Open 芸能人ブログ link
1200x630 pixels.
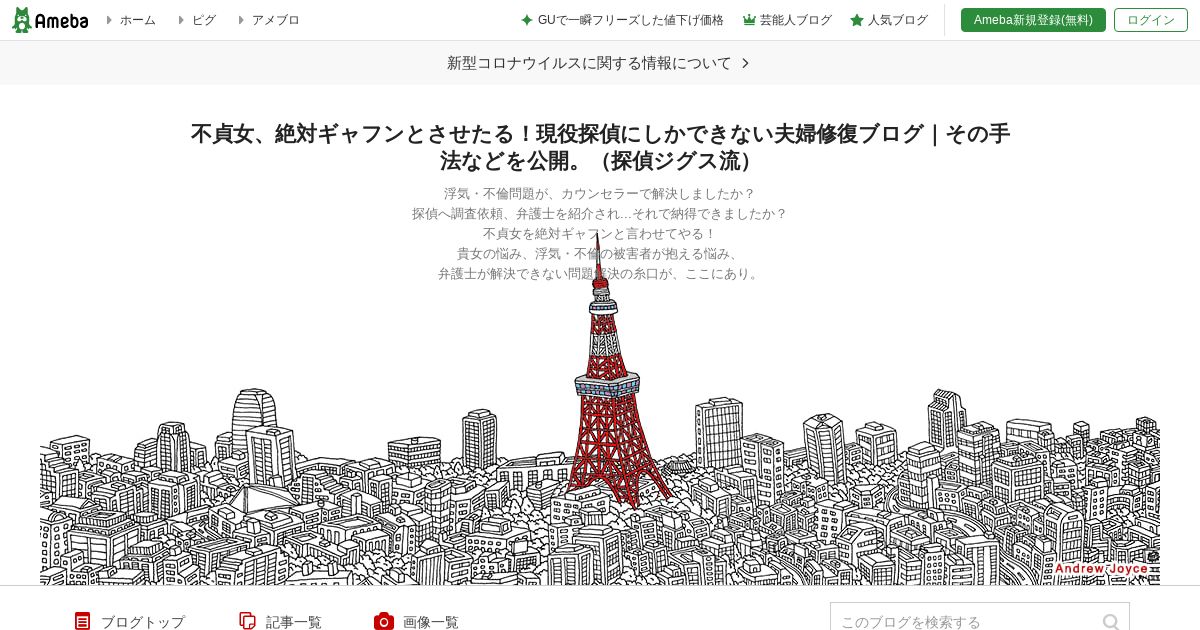(796, 20)
